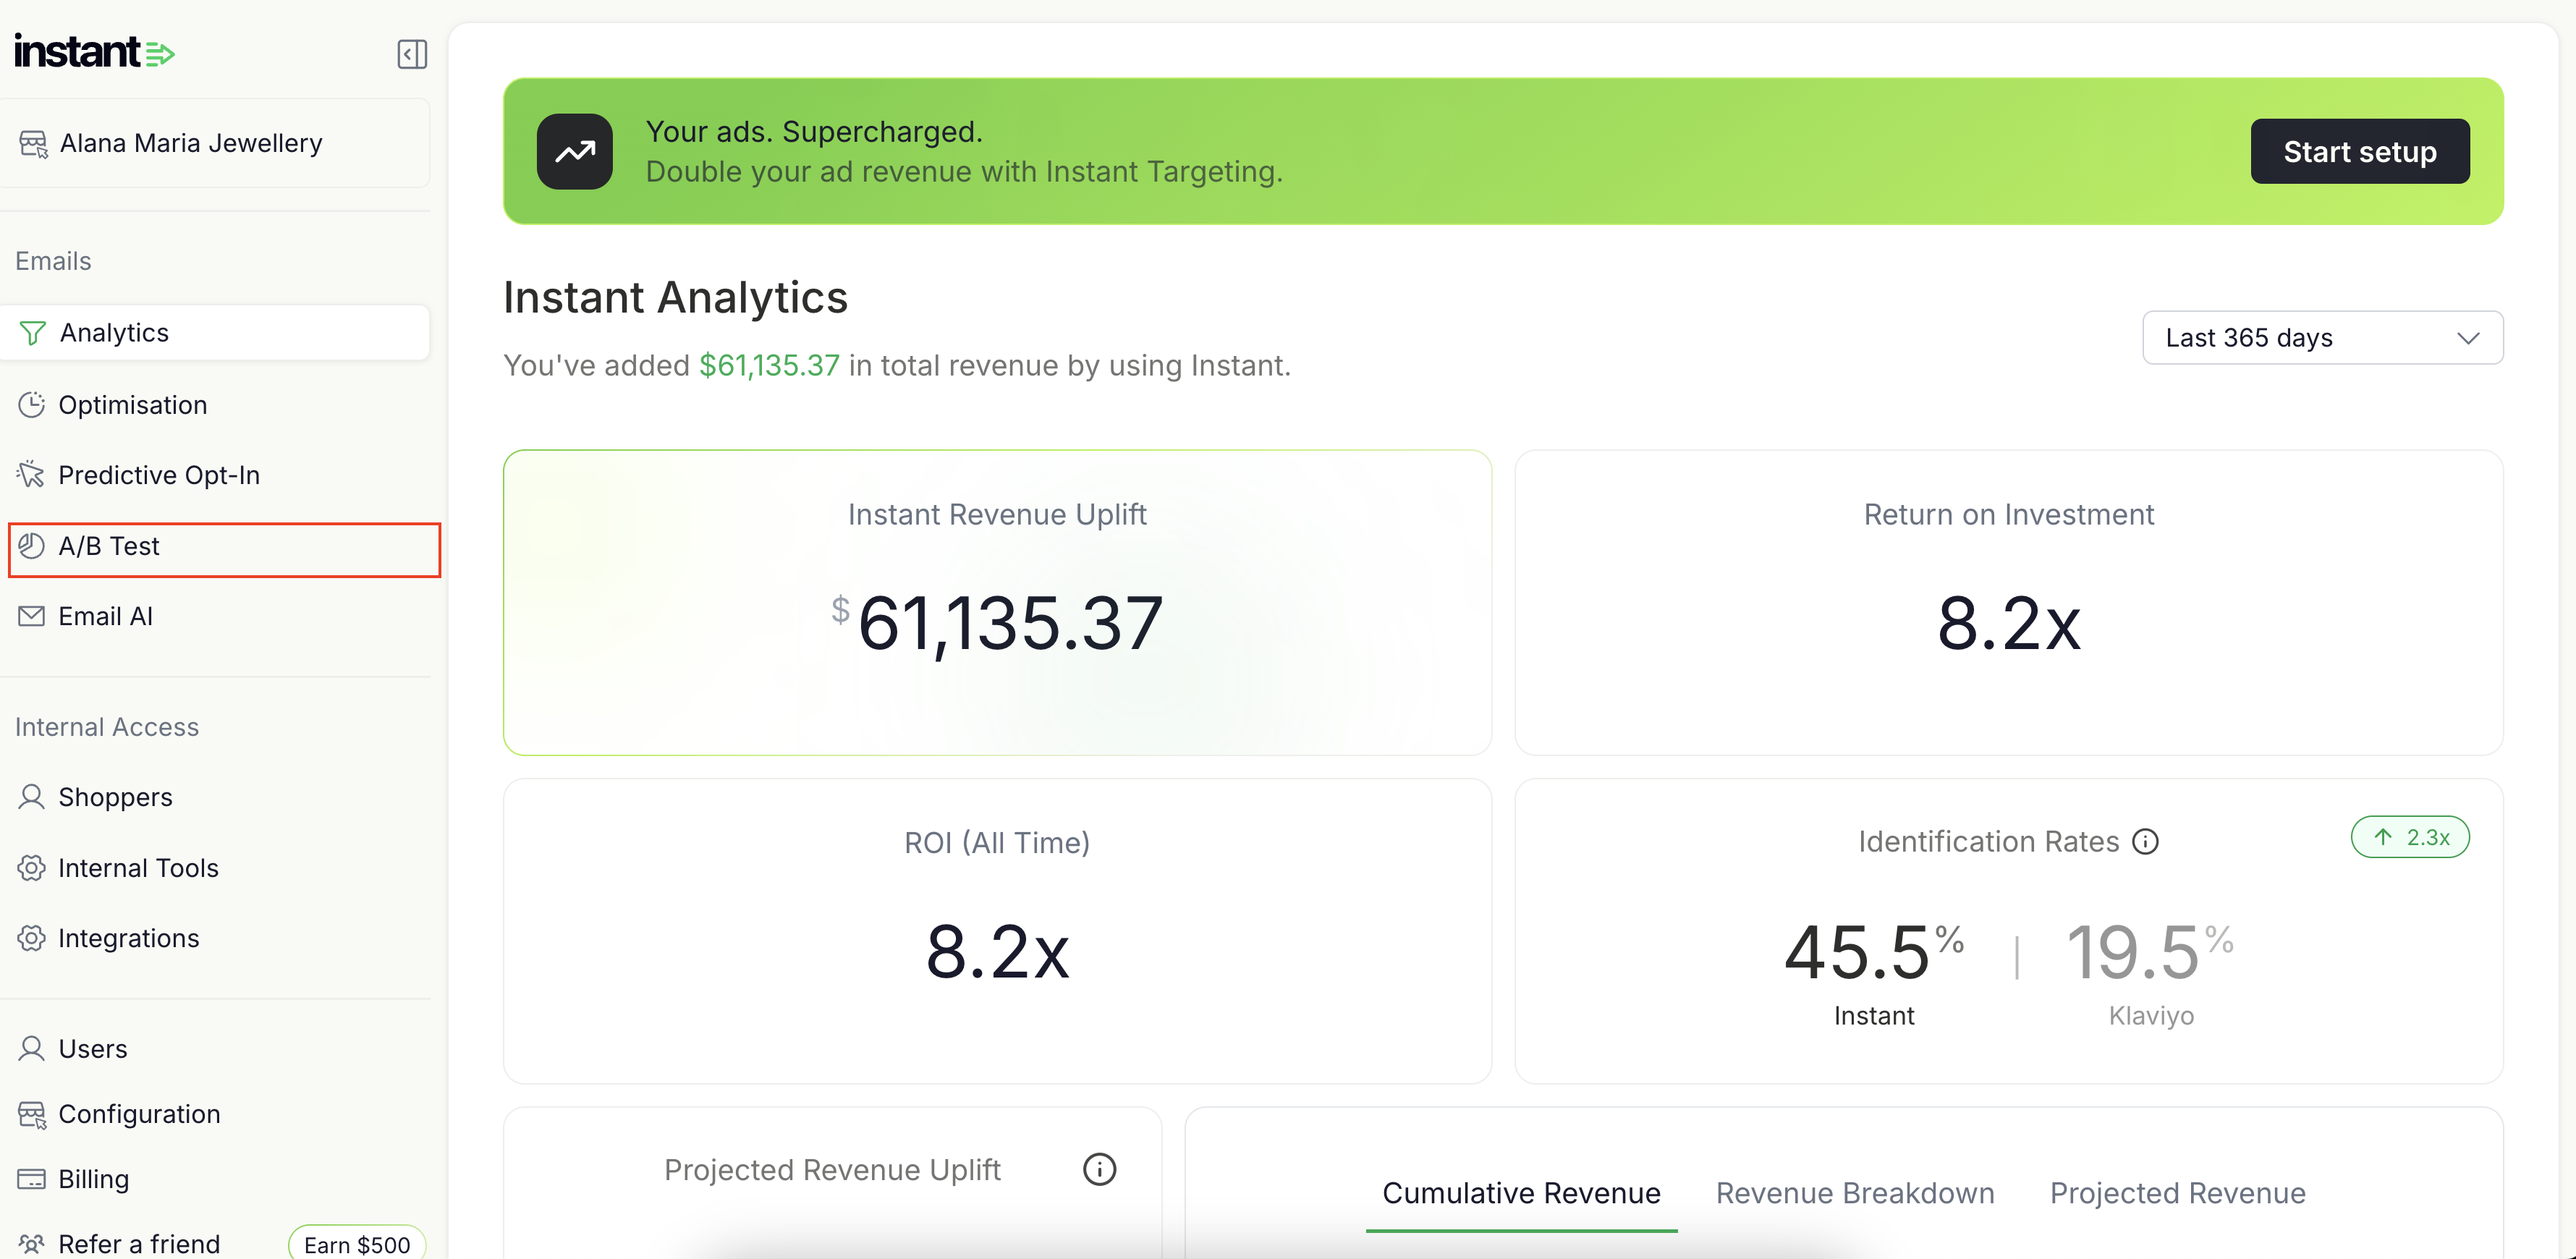Click the Start setup button

[2360, 151]
